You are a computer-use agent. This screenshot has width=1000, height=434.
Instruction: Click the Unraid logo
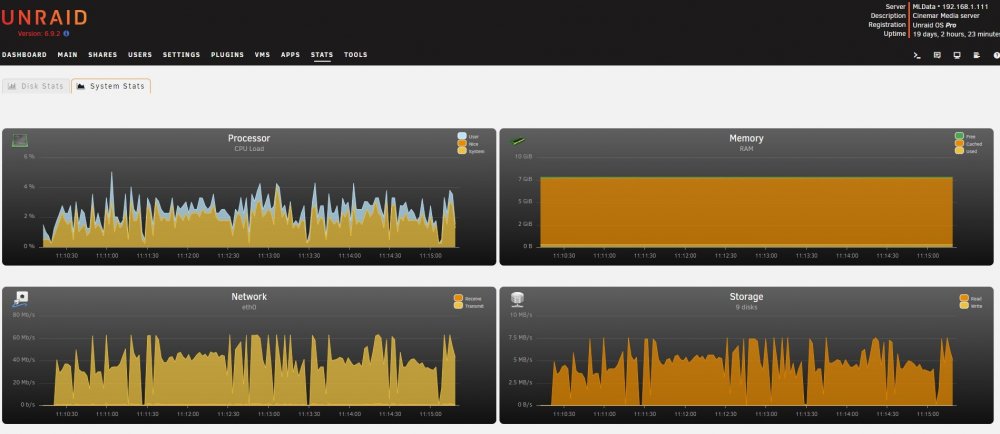coord(44,17)
